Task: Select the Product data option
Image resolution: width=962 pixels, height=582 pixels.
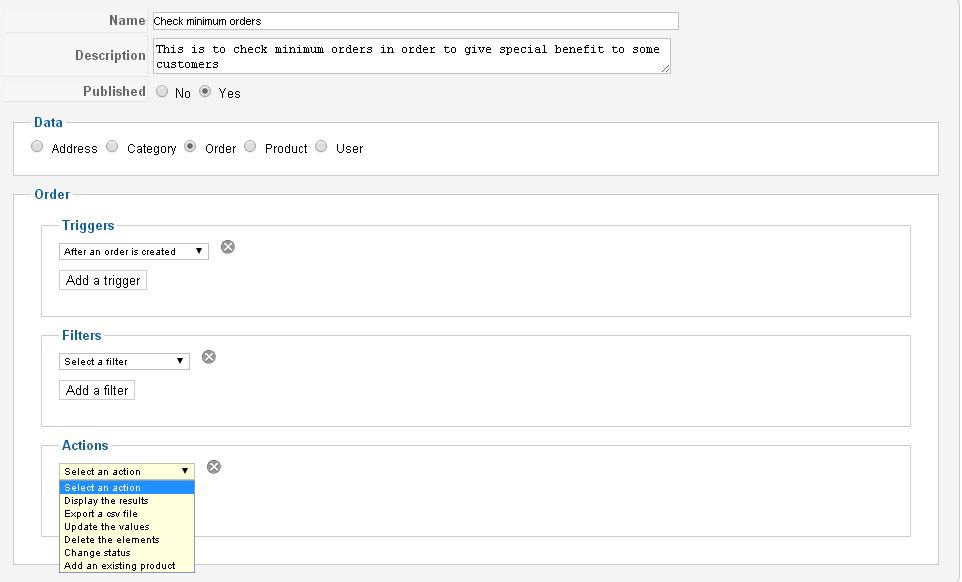Action: (250, 146)
